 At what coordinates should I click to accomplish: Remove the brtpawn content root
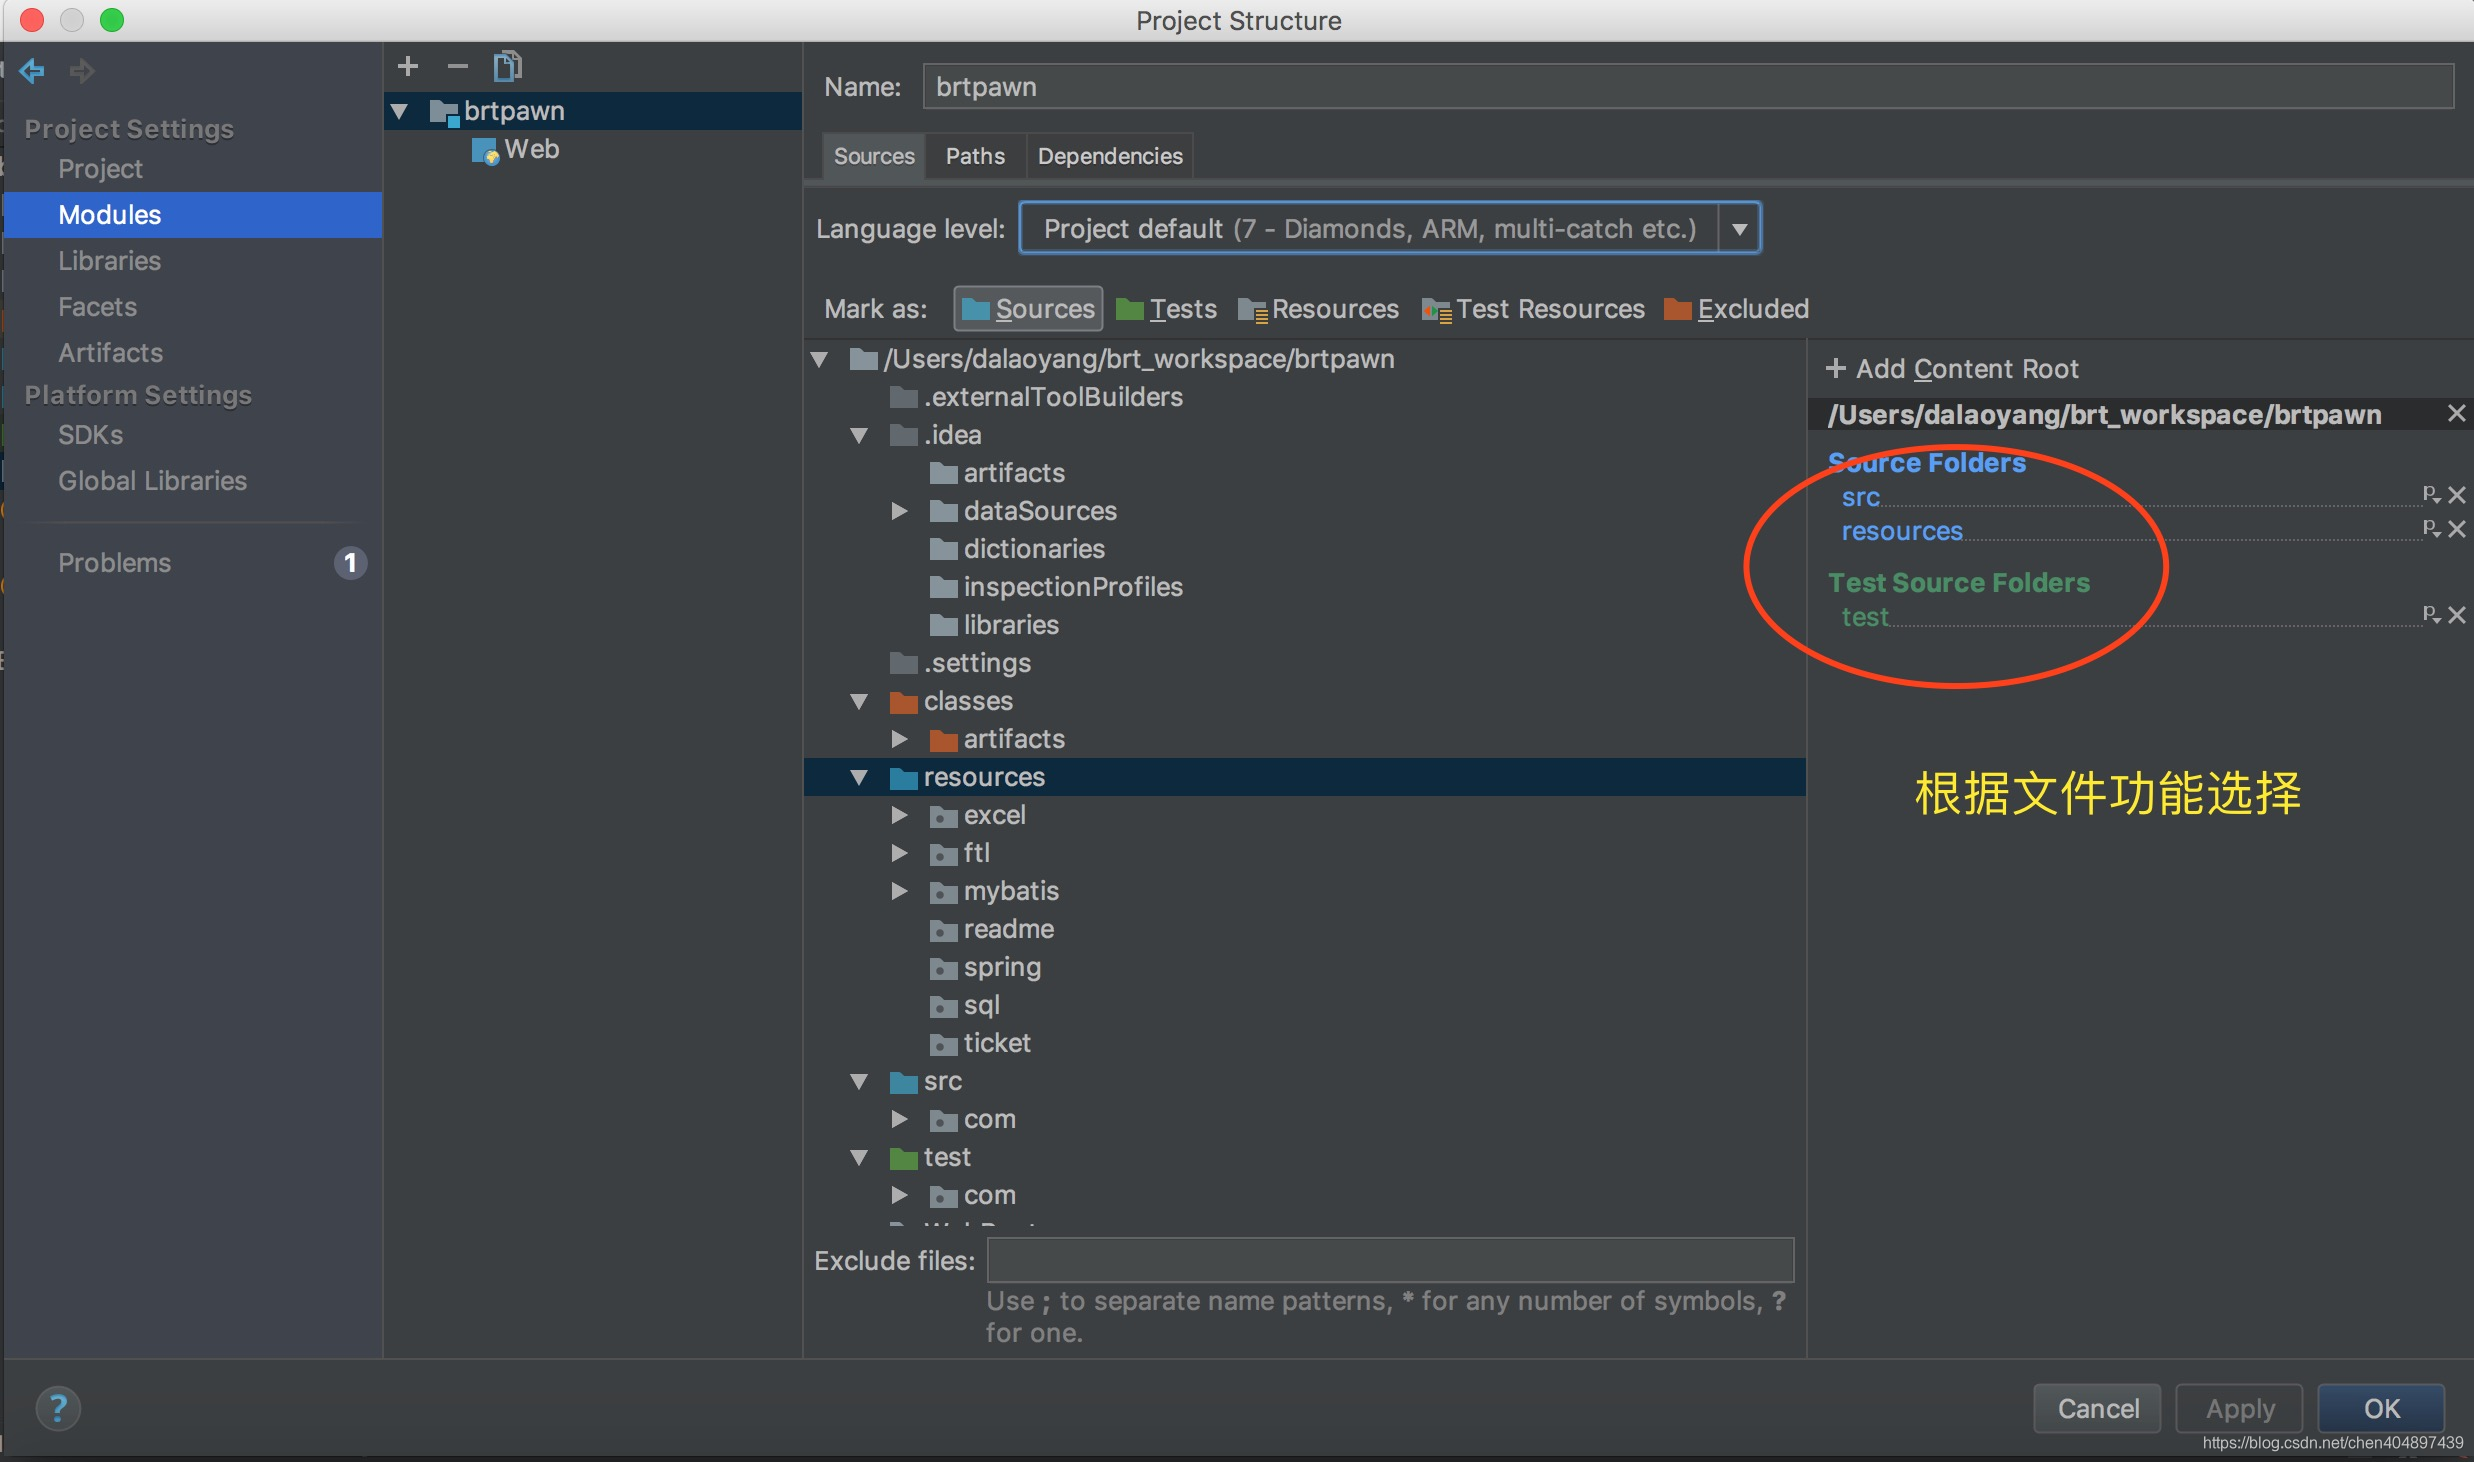pyautogui.click(x=2456, y=414)
